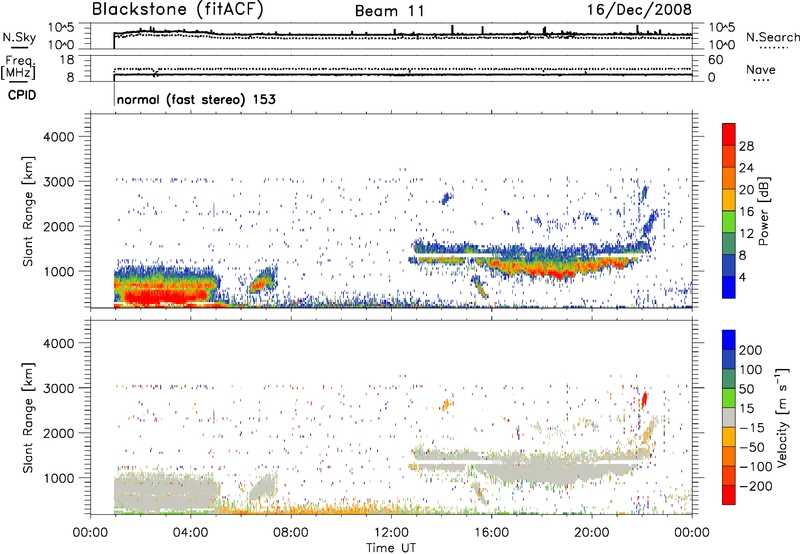
Task: Click the '12:00' time tick label
Action: point(391,533)
